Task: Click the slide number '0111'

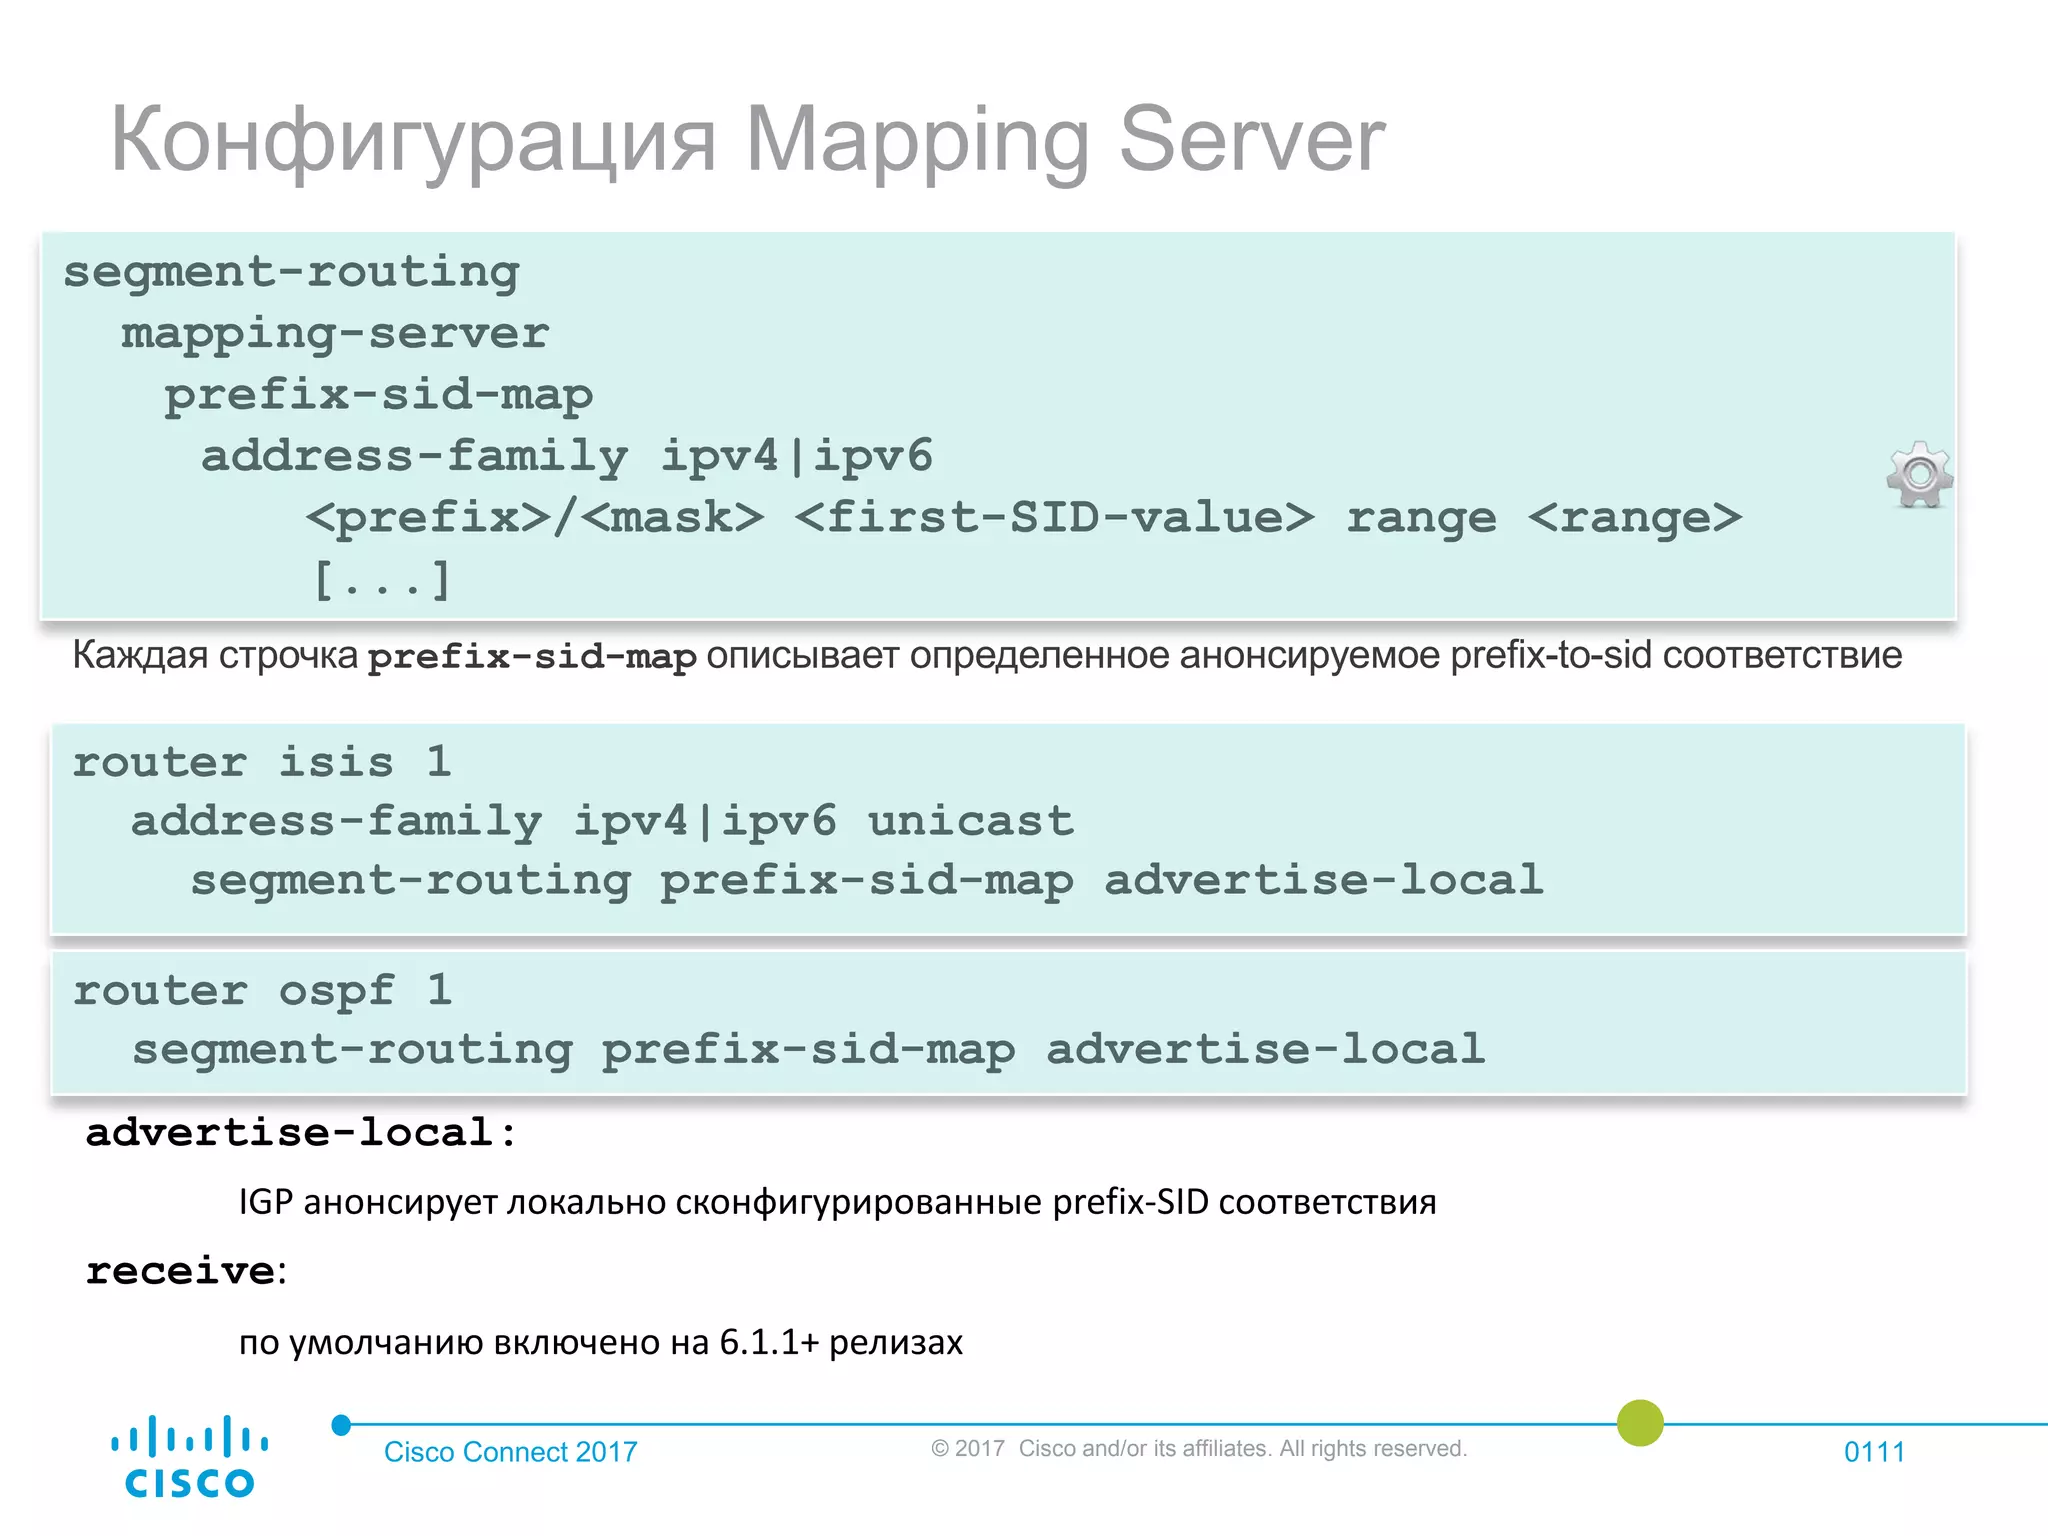Action: (1874, 1452)
